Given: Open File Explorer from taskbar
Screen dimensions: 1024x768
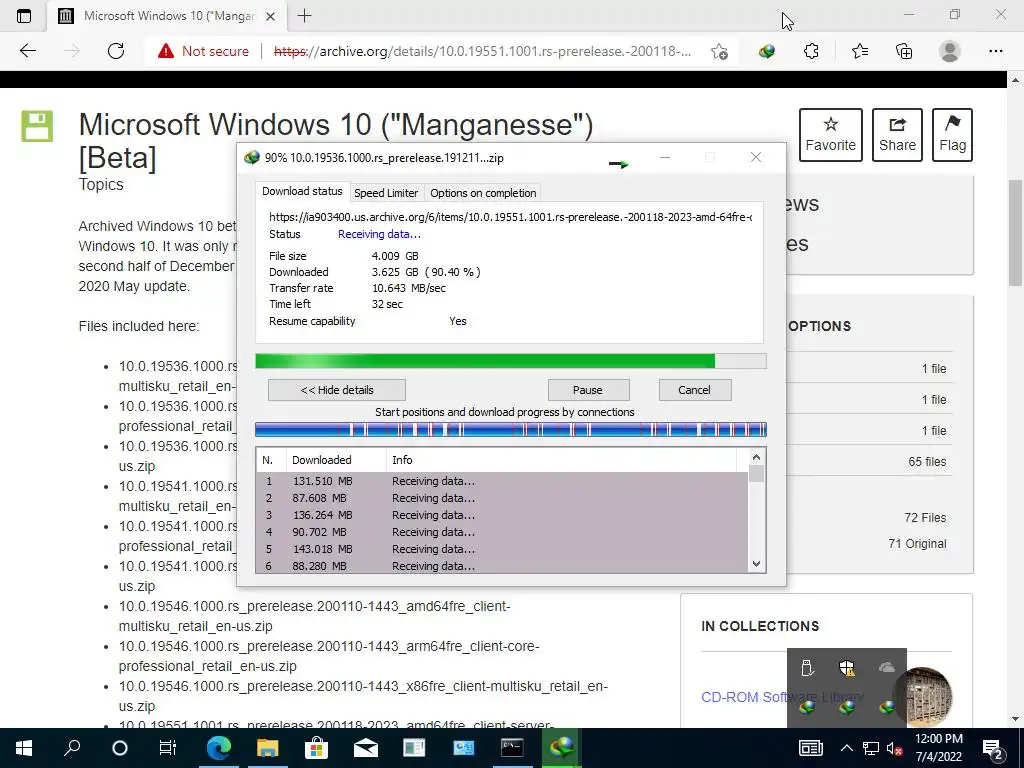Looking at the screenshot, I should (x=267, y=748).
